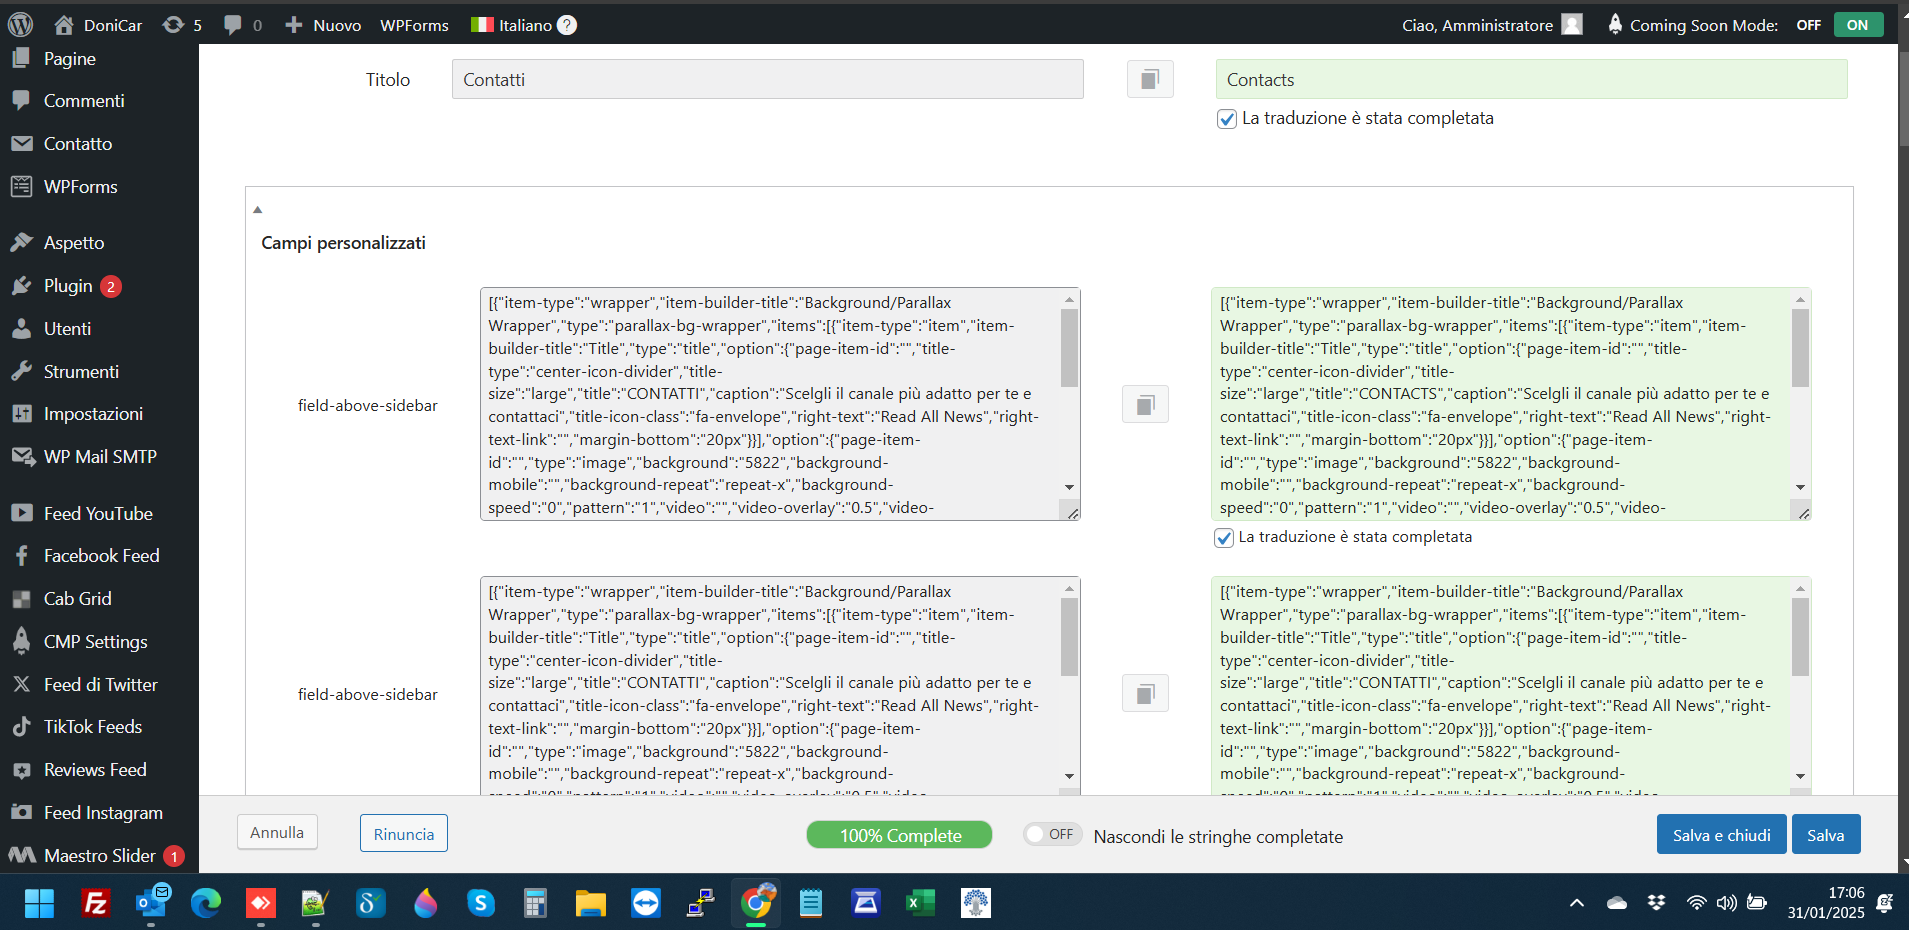
Task: Open Outlook from the taskbar
Action: (151, 903)
